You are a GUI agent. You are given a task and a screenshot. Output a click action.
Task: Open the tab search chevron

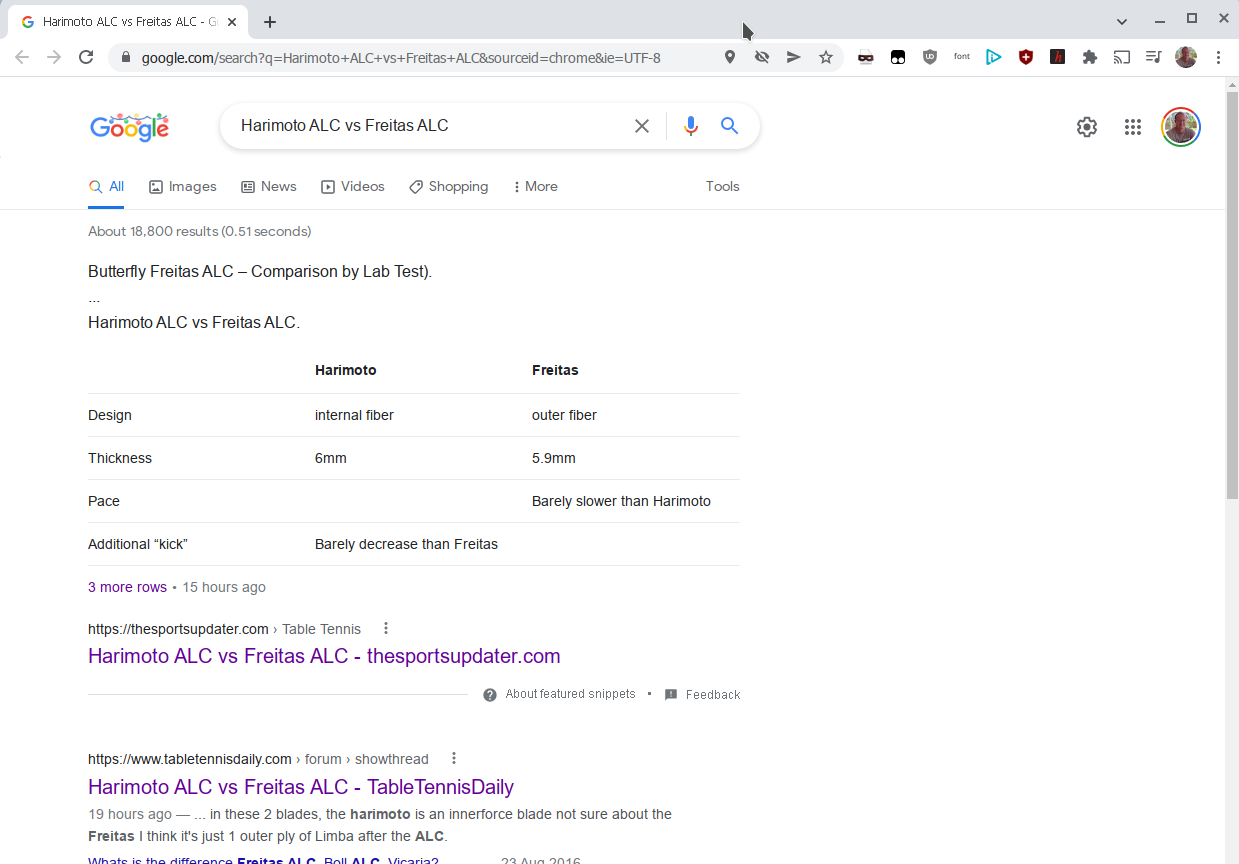click(1122, 21)
